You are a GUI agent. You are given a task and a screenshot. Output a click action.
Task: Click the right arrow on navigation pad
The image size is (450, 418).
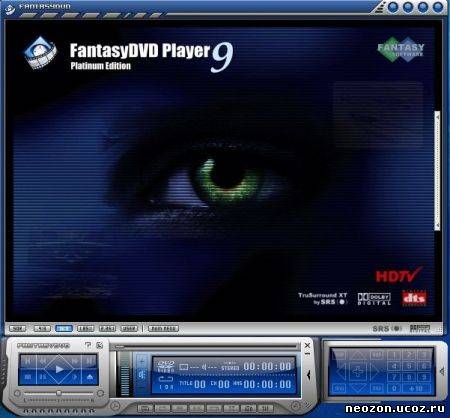point(373,371)
